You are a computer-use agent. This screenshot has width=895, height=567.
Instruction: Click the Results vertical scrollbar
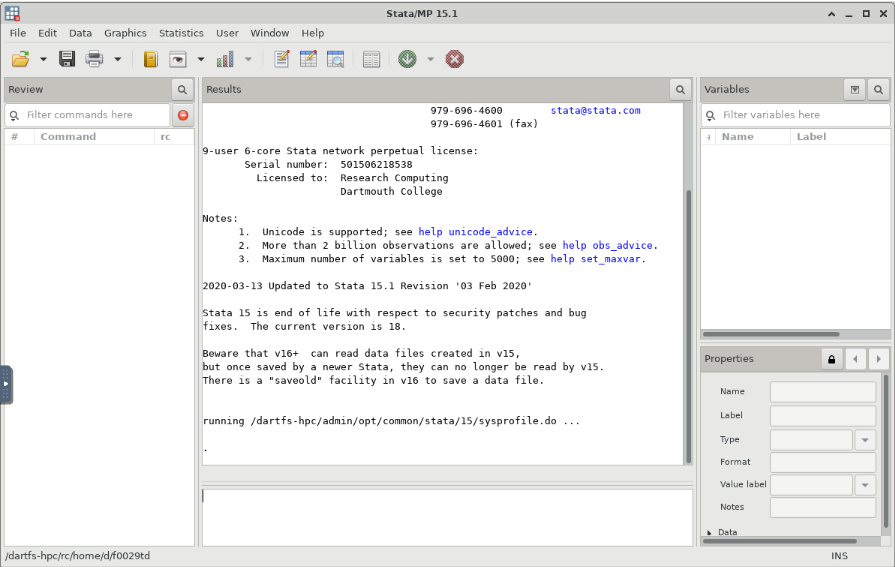688,327
